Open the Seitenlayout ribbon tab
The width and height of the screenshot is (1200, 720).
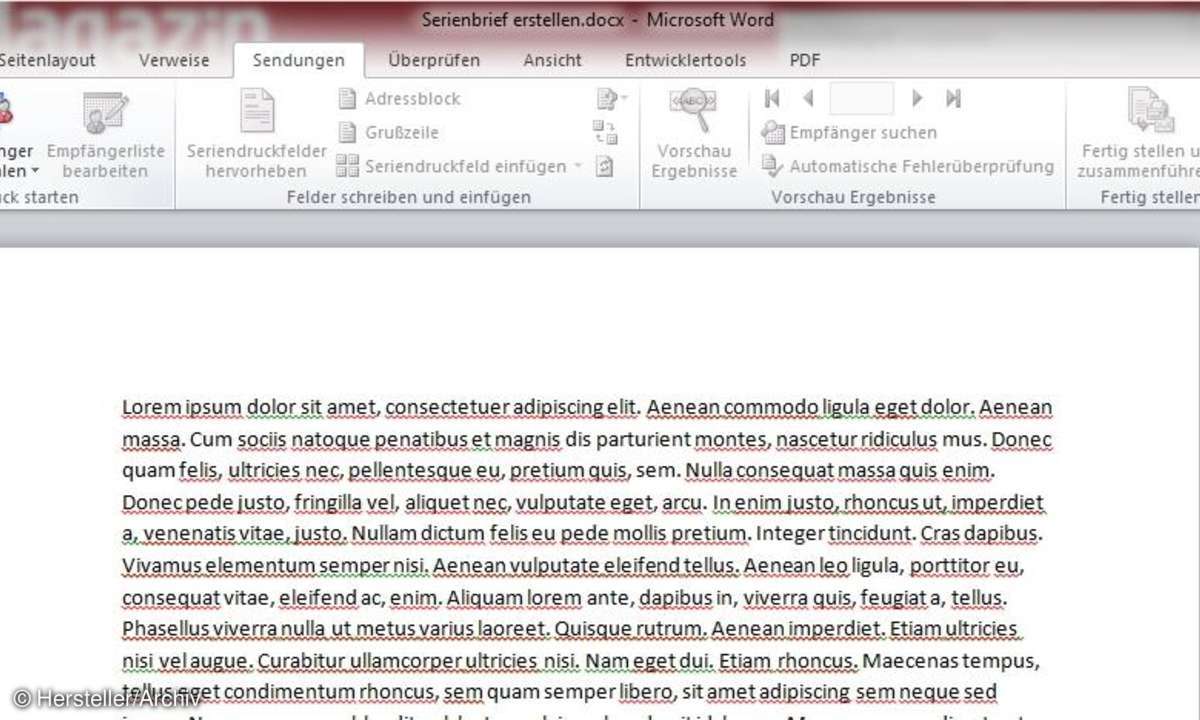tap(47, 60)
